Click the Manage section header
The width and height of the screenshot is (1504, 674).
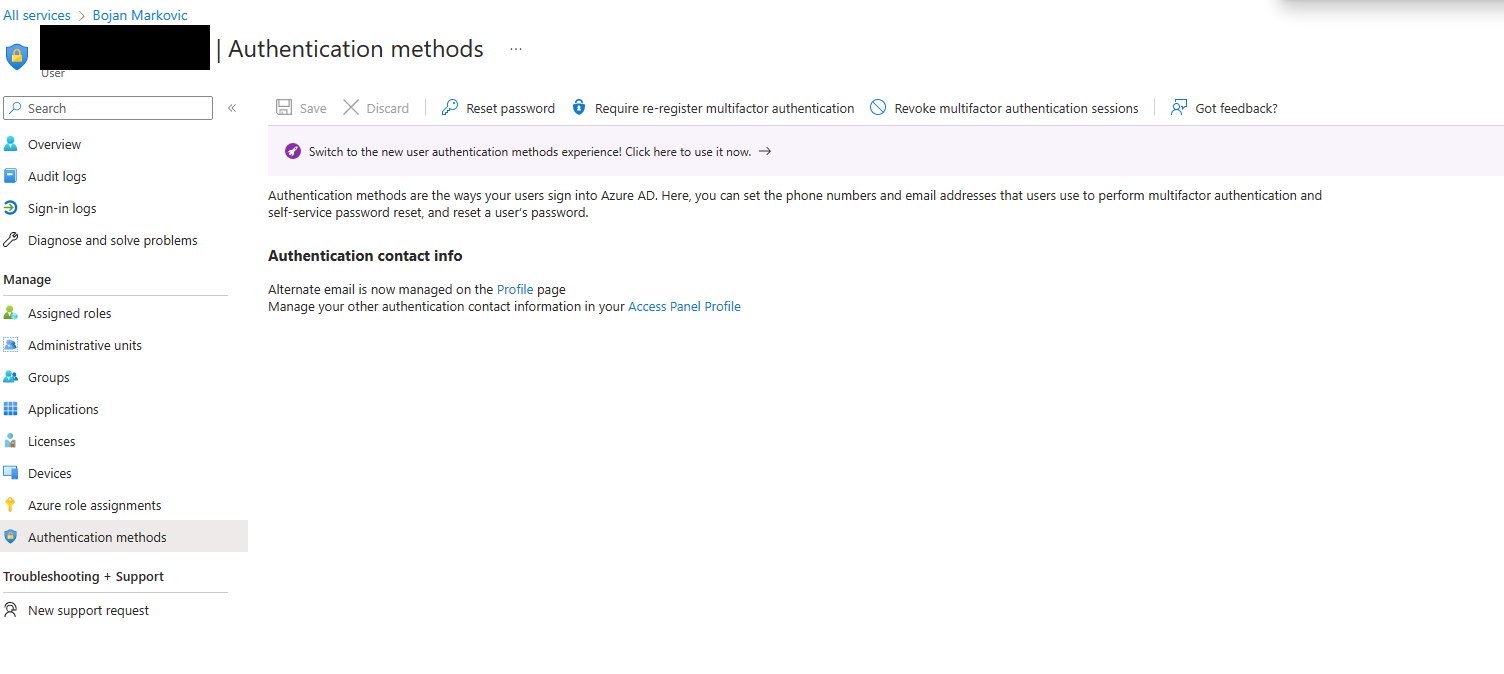[x=27, y=279]
